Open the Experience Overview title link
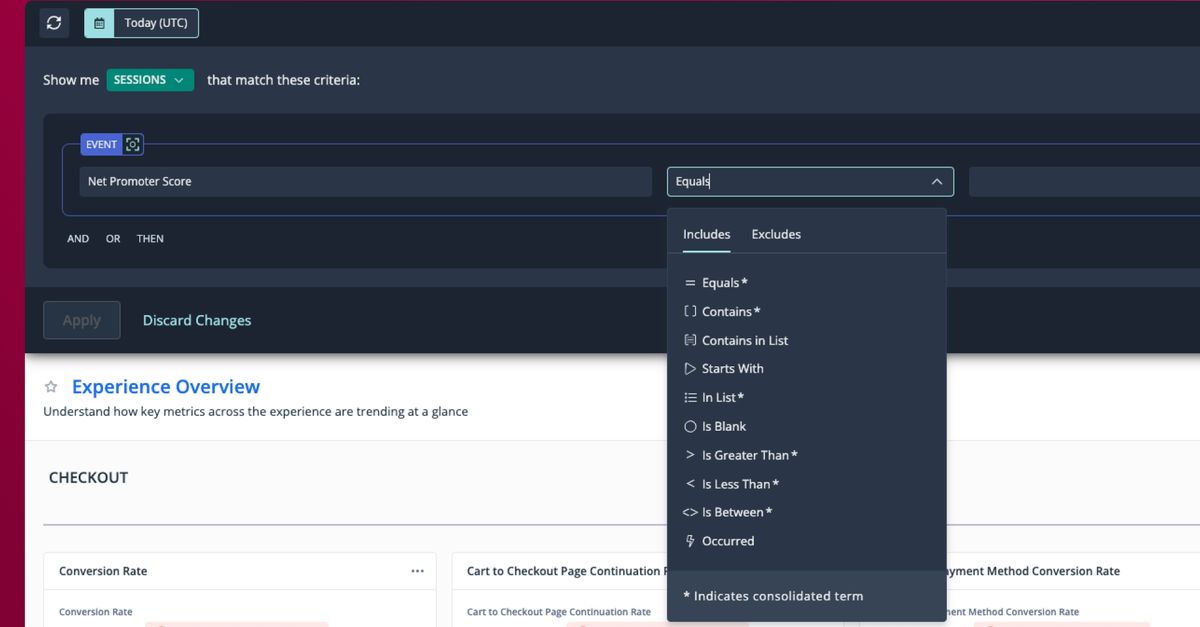 (x=166, y=387)
